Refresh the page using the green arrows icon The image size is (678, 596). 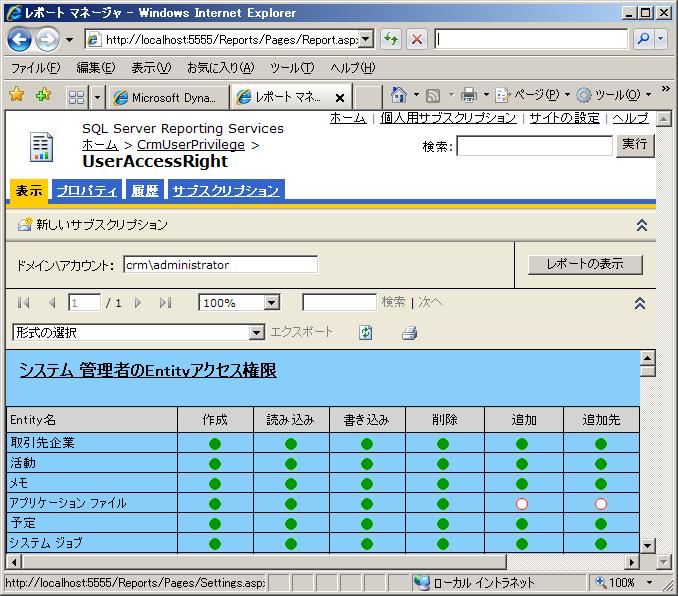[391, 39]
